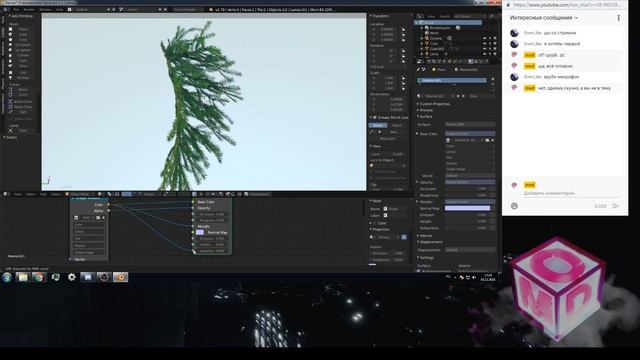The image size is (640, 360).
Task: Open Help menu
Action: point(60,9)
